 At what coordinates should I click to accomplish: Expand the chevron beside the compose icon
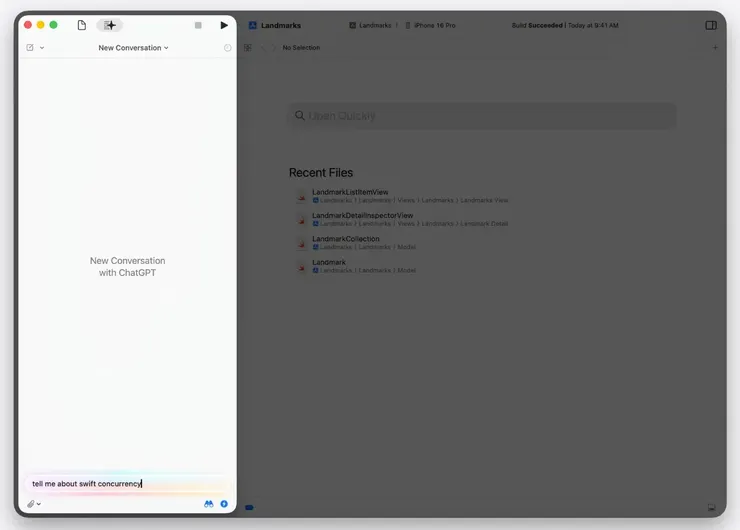point(42,48)
